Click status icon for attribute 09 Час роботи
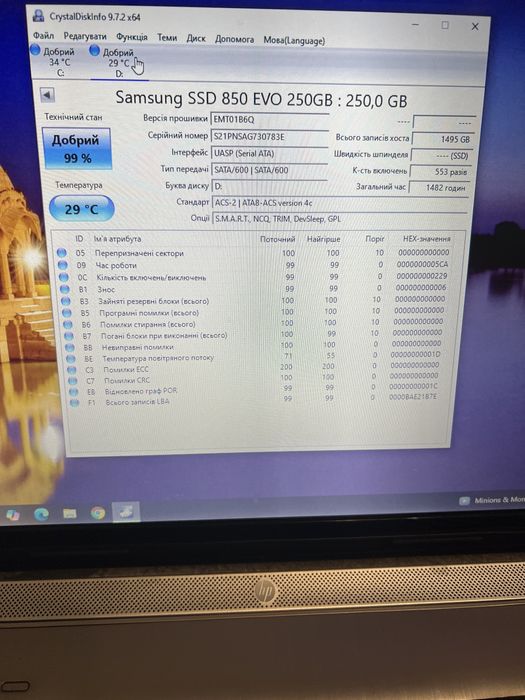The width and height of the screenshot is (525, 700). click(63, 265)
